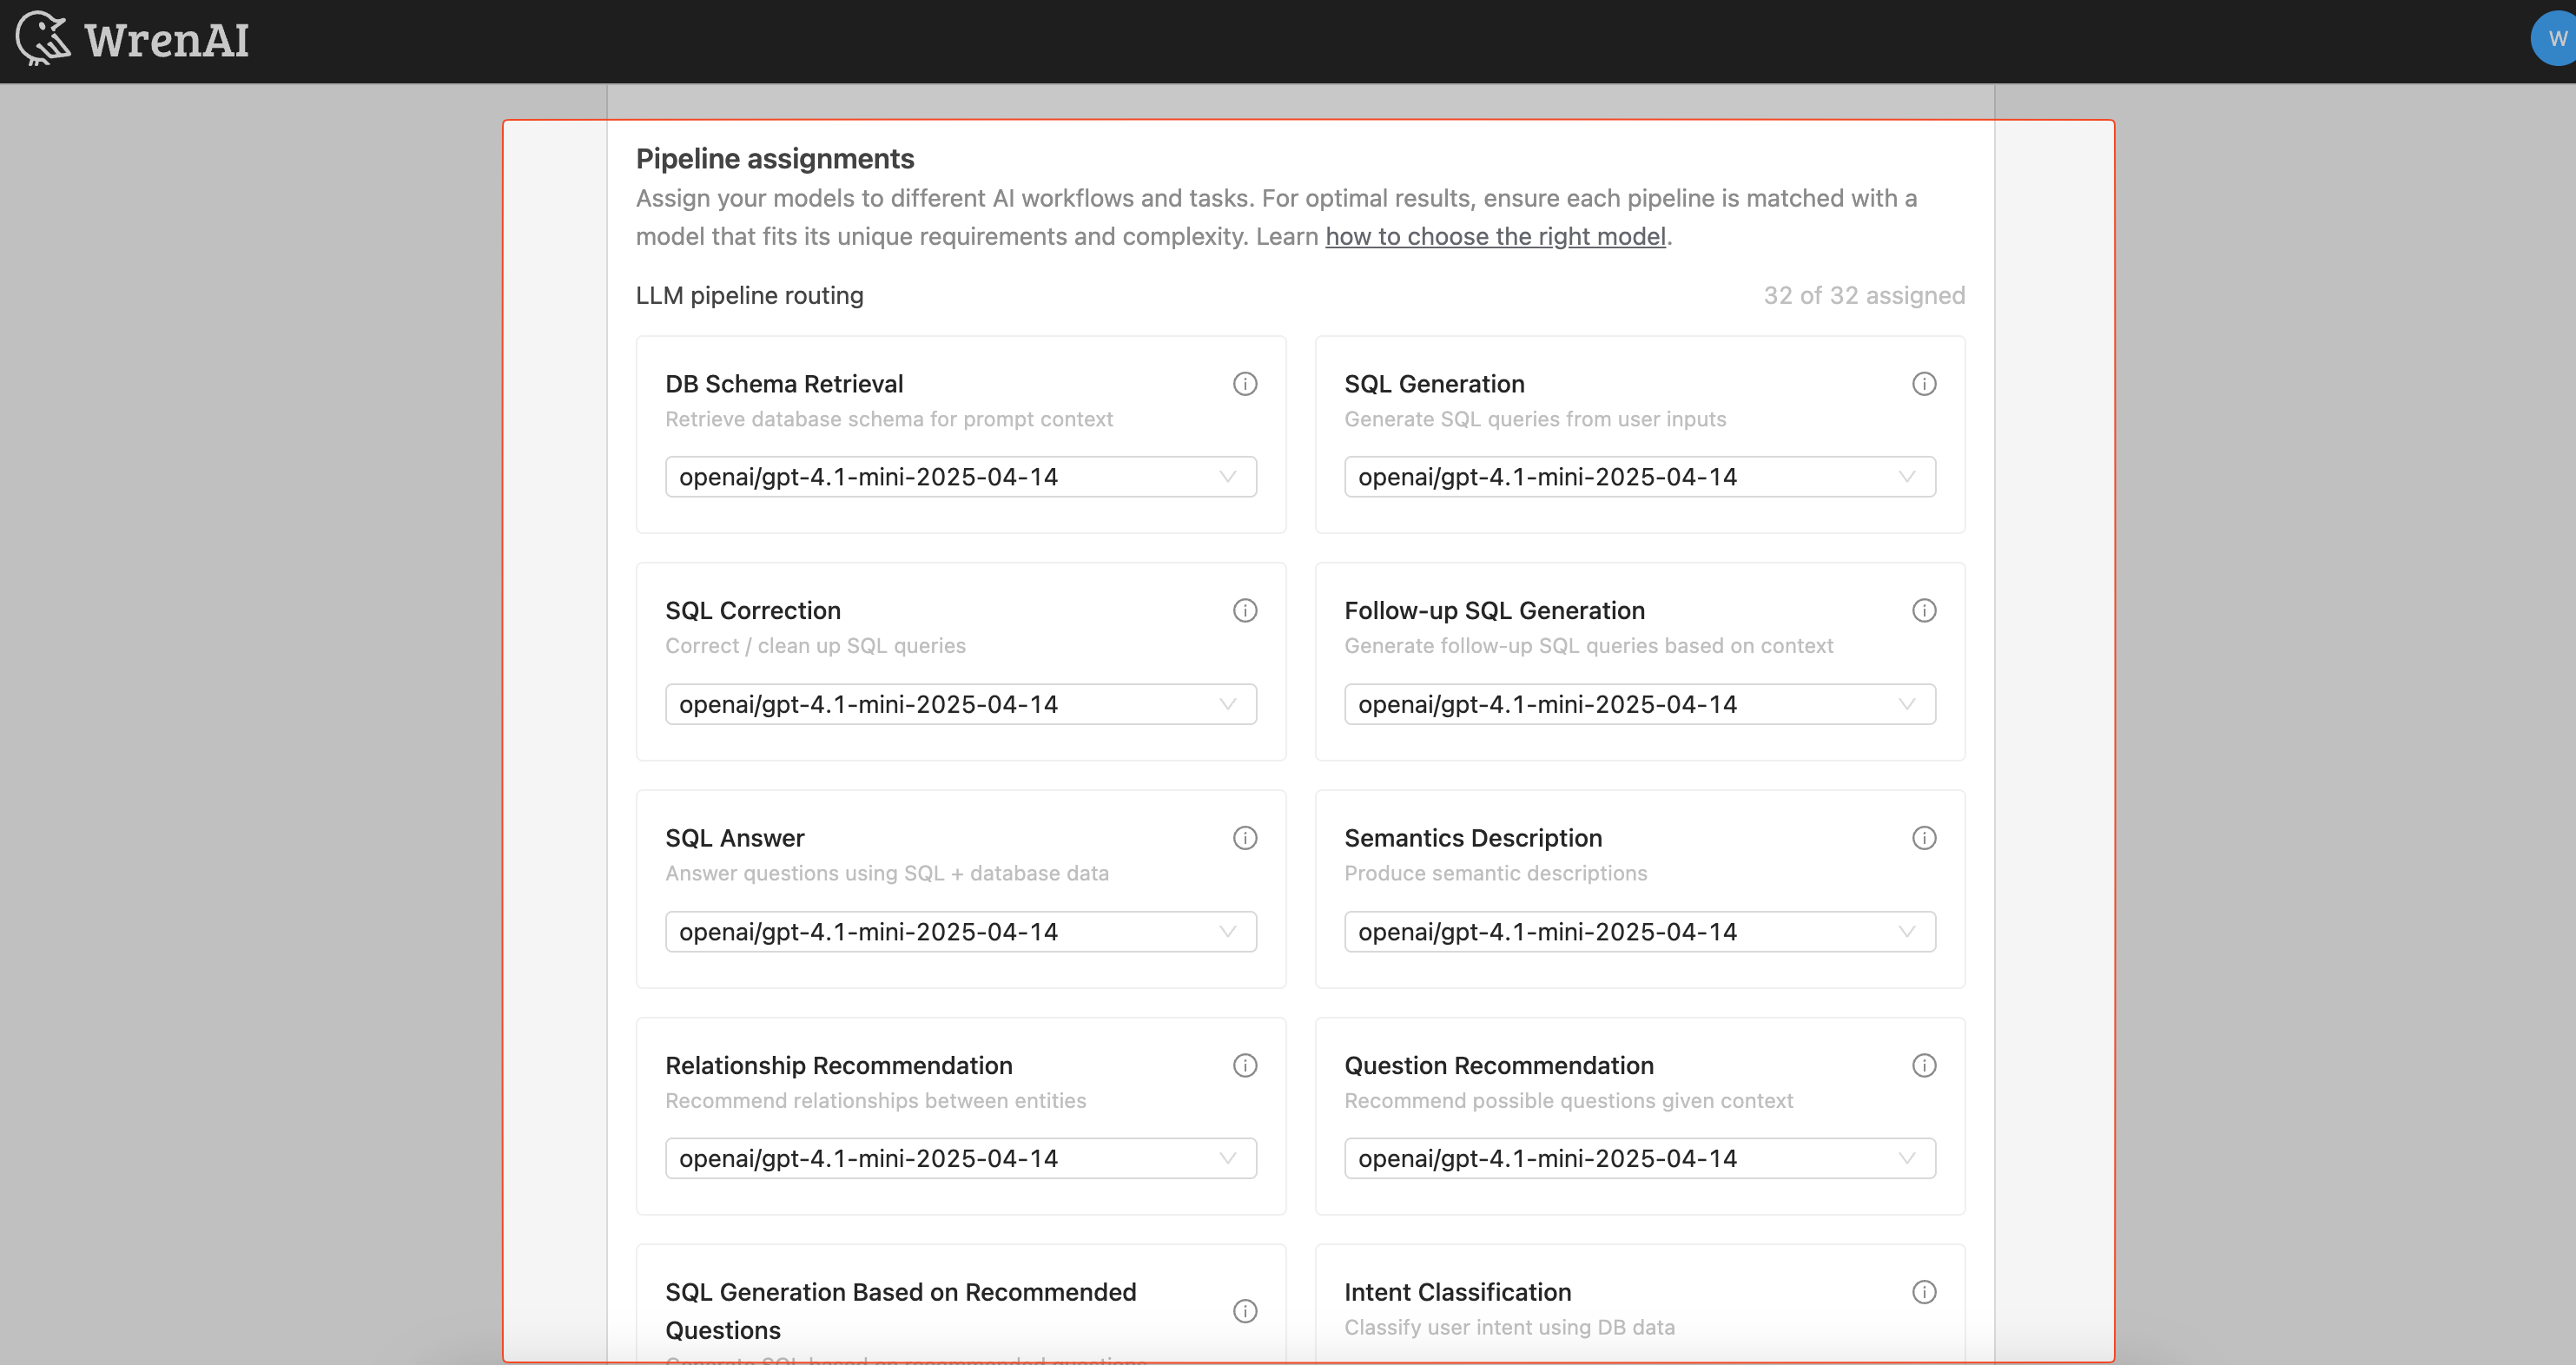Viewport: 2576px width, 1365px height.
Task: Click the info icon on the SQL Answer card
Action: coord(1245,838)
